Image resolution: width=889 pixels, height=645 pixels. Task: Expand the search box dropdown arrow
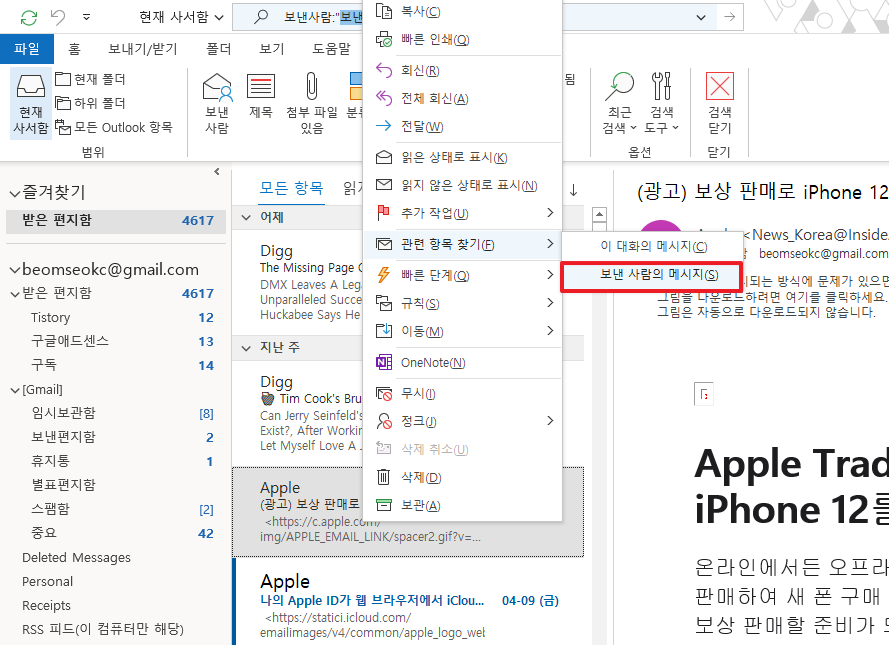[701, 18]
